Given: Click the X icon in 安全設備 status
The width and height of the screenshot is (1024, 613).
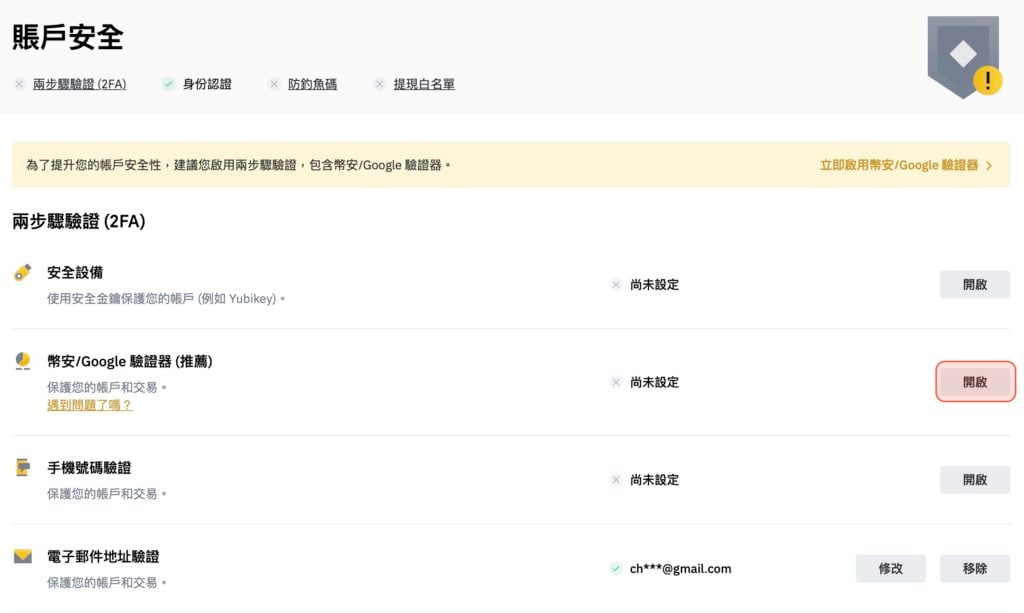Looking at the screenshot, I should (x=615, y=285).
